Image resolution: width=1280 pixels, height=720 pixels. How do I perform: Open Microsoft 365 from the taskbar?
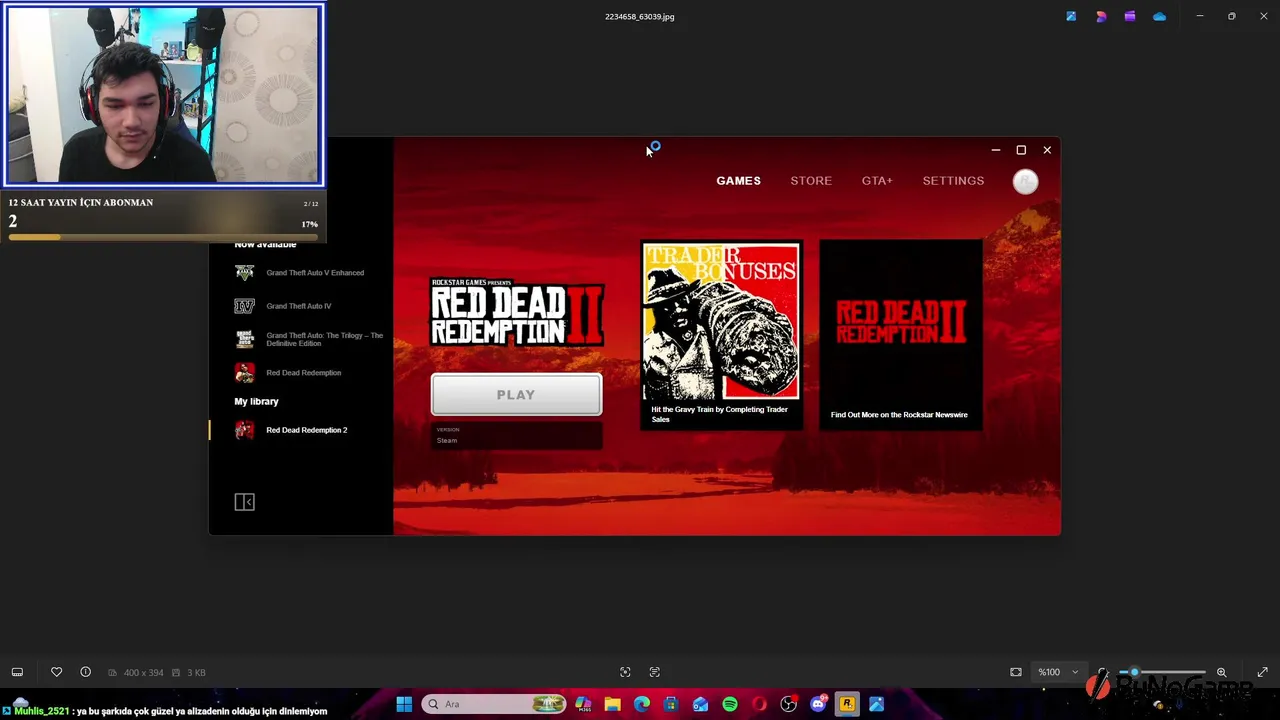tap(583, 704)
